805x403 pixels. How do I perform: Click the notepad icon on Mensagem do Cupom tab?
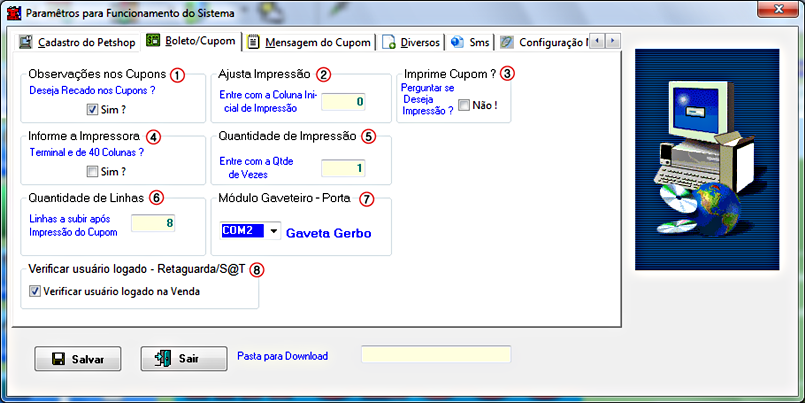pyautogui.click(x=253, y=42)
